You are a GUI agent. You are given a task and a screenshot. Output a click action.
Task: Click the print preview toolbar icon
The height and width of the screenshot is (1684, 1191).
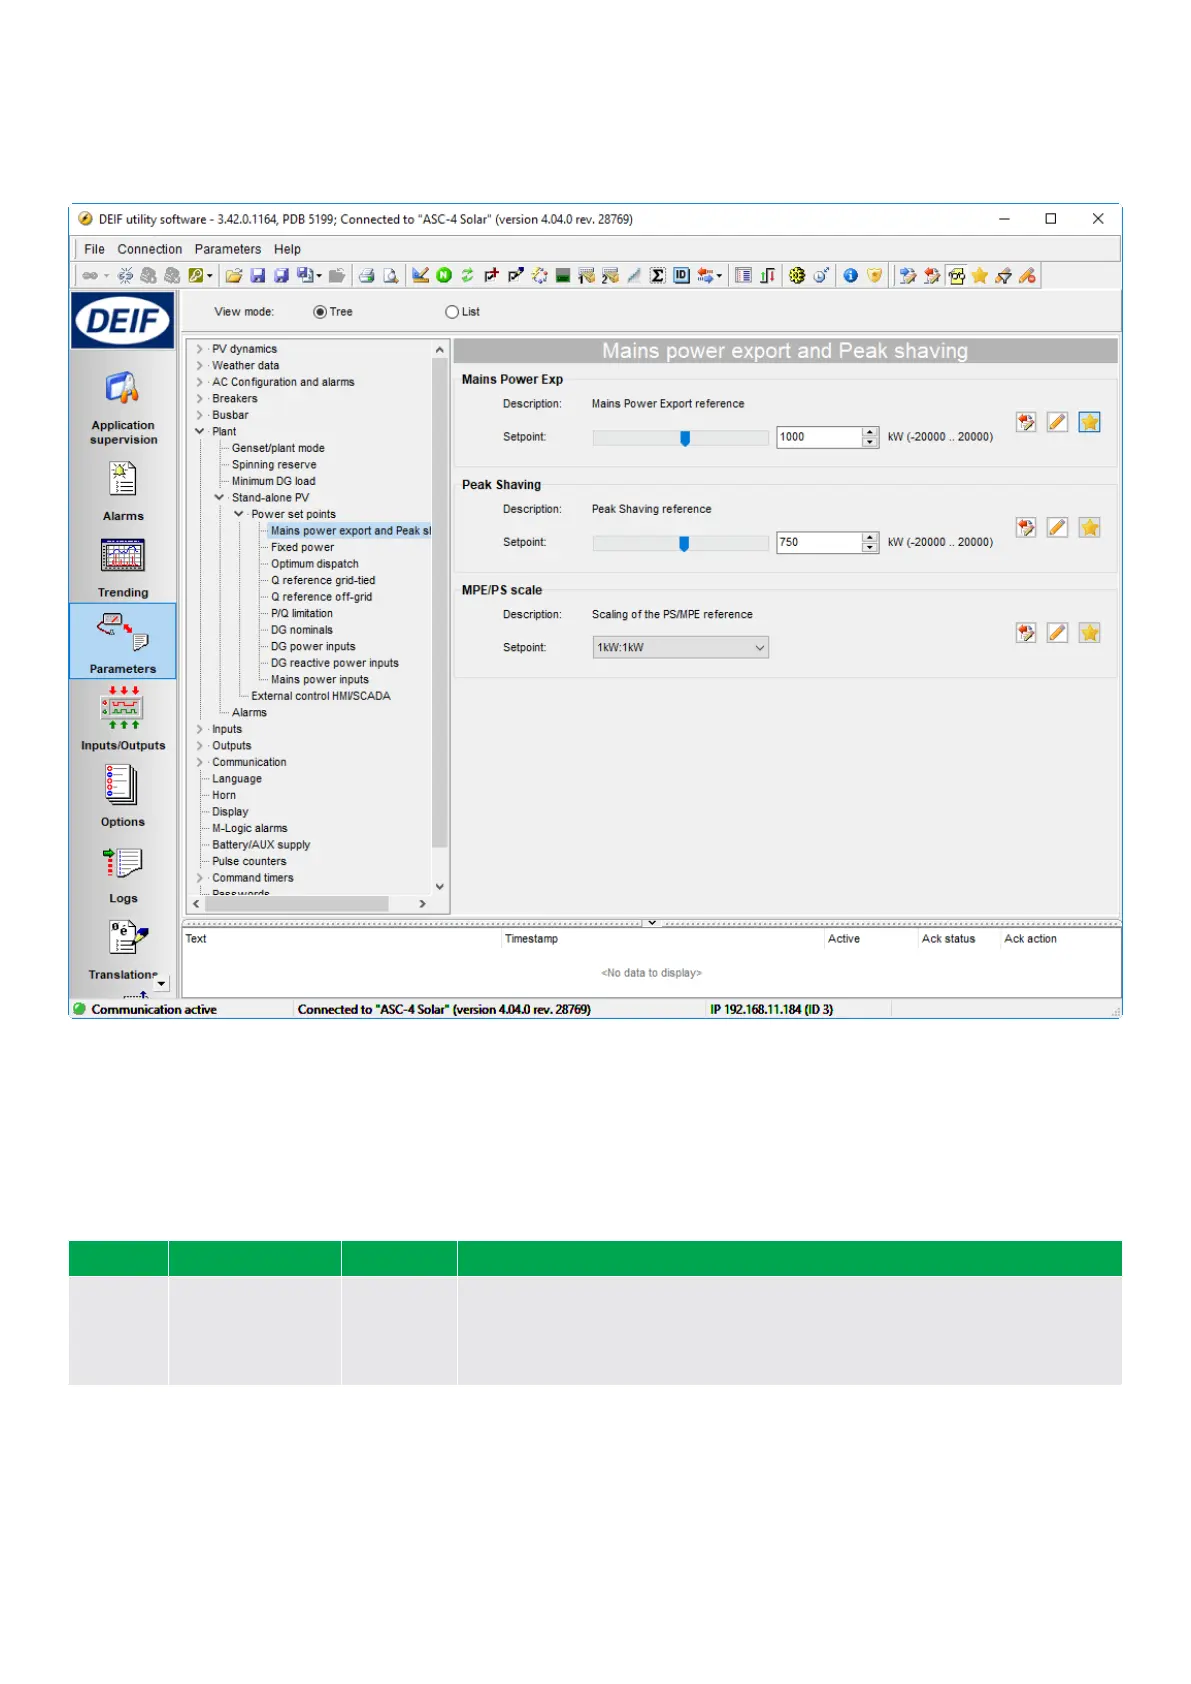pyautogui.click(x=391, y=276)
